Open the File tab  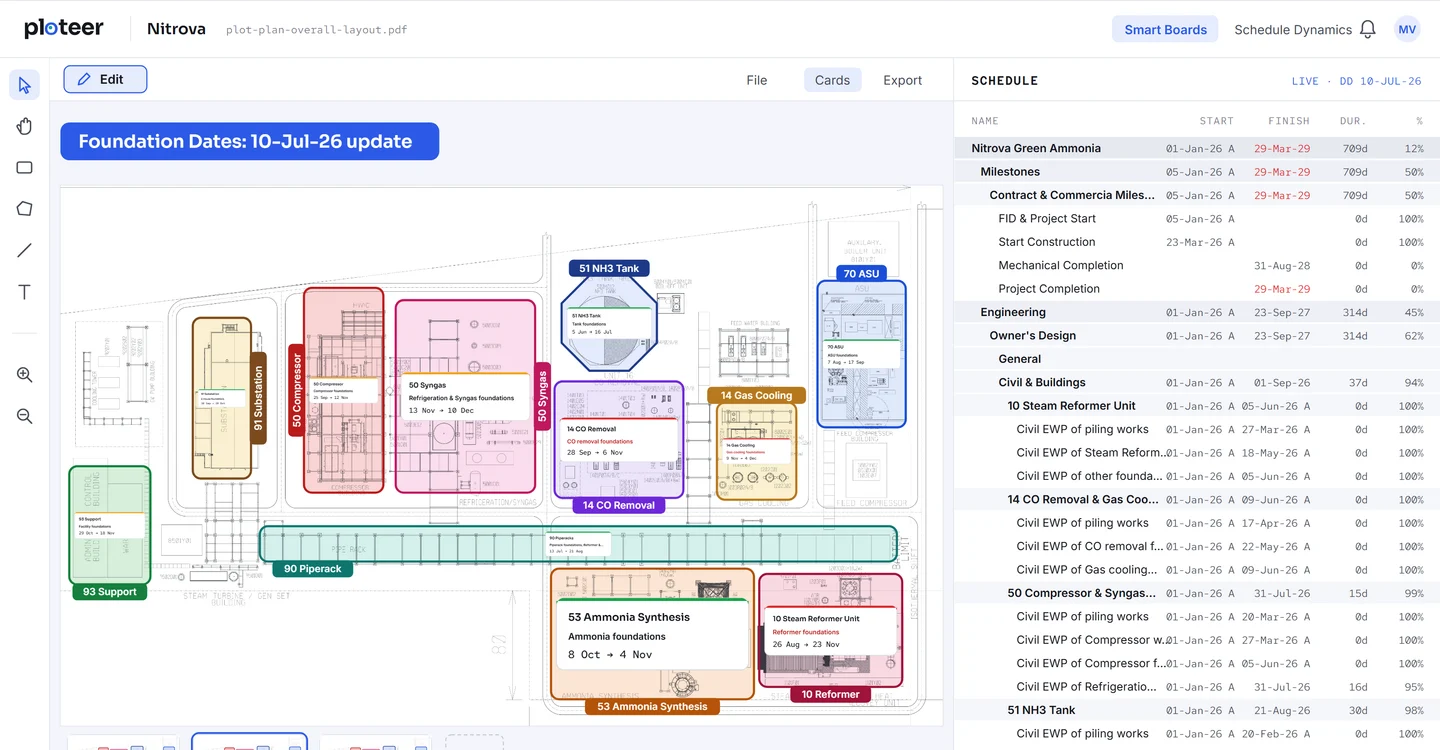tap(757, 80)
